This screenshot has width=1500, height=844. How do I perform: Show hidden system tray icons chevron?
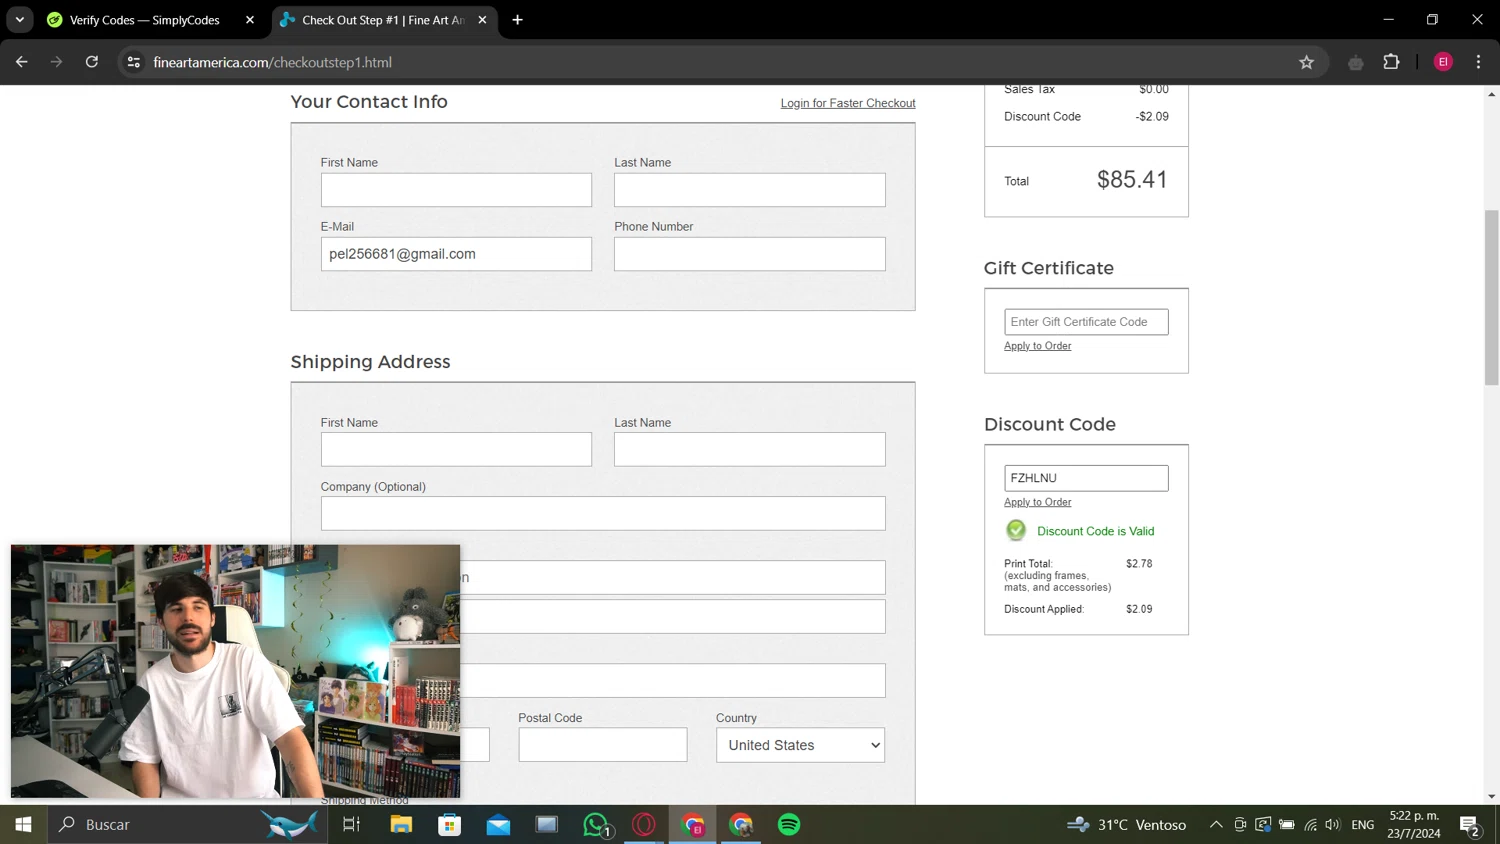pos(1216,824)
